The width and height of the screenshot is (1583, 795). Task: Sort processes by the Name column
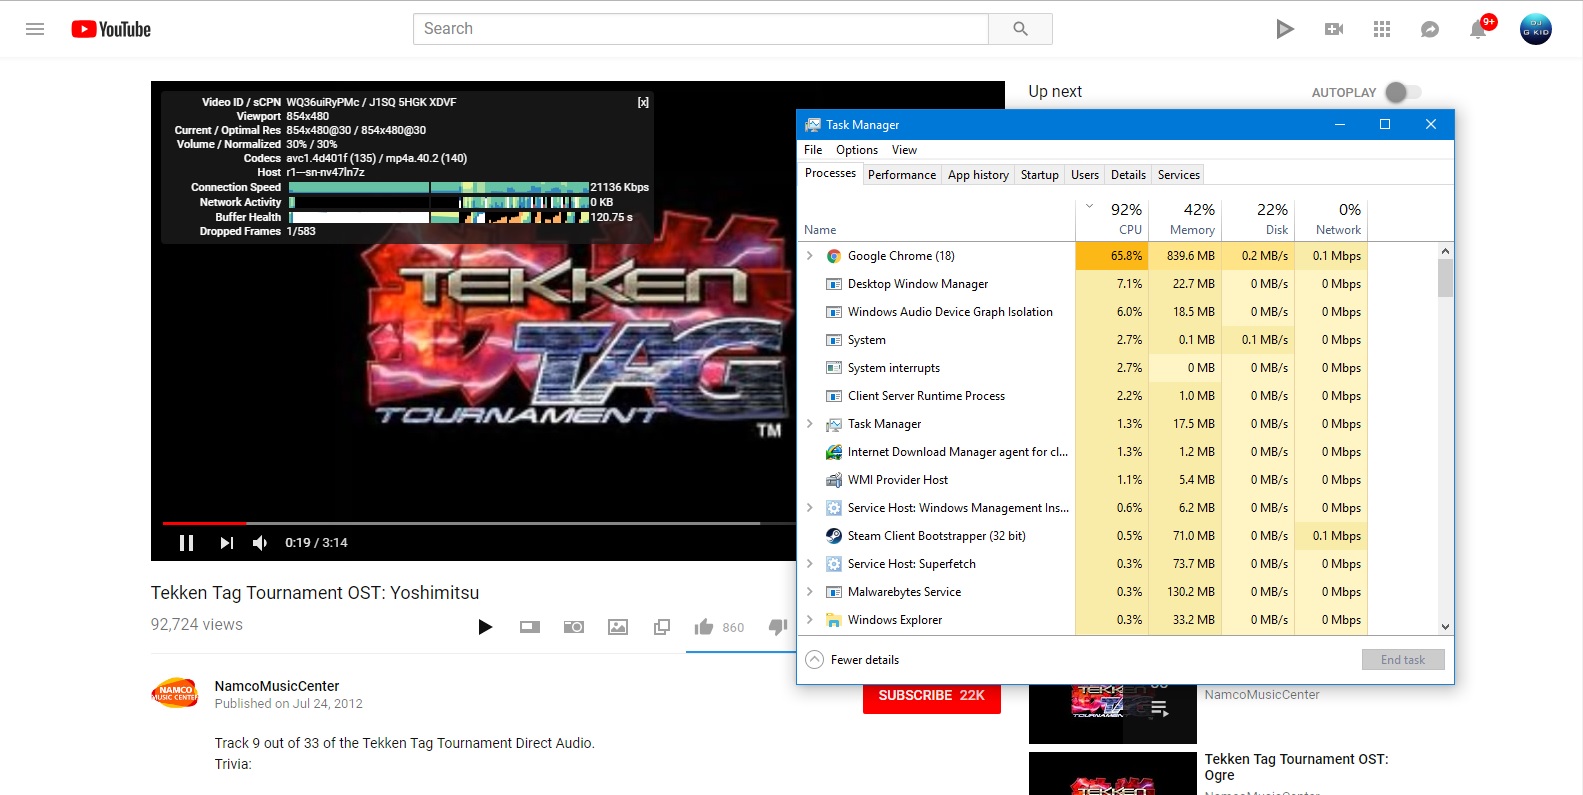(x=936, y=219)
